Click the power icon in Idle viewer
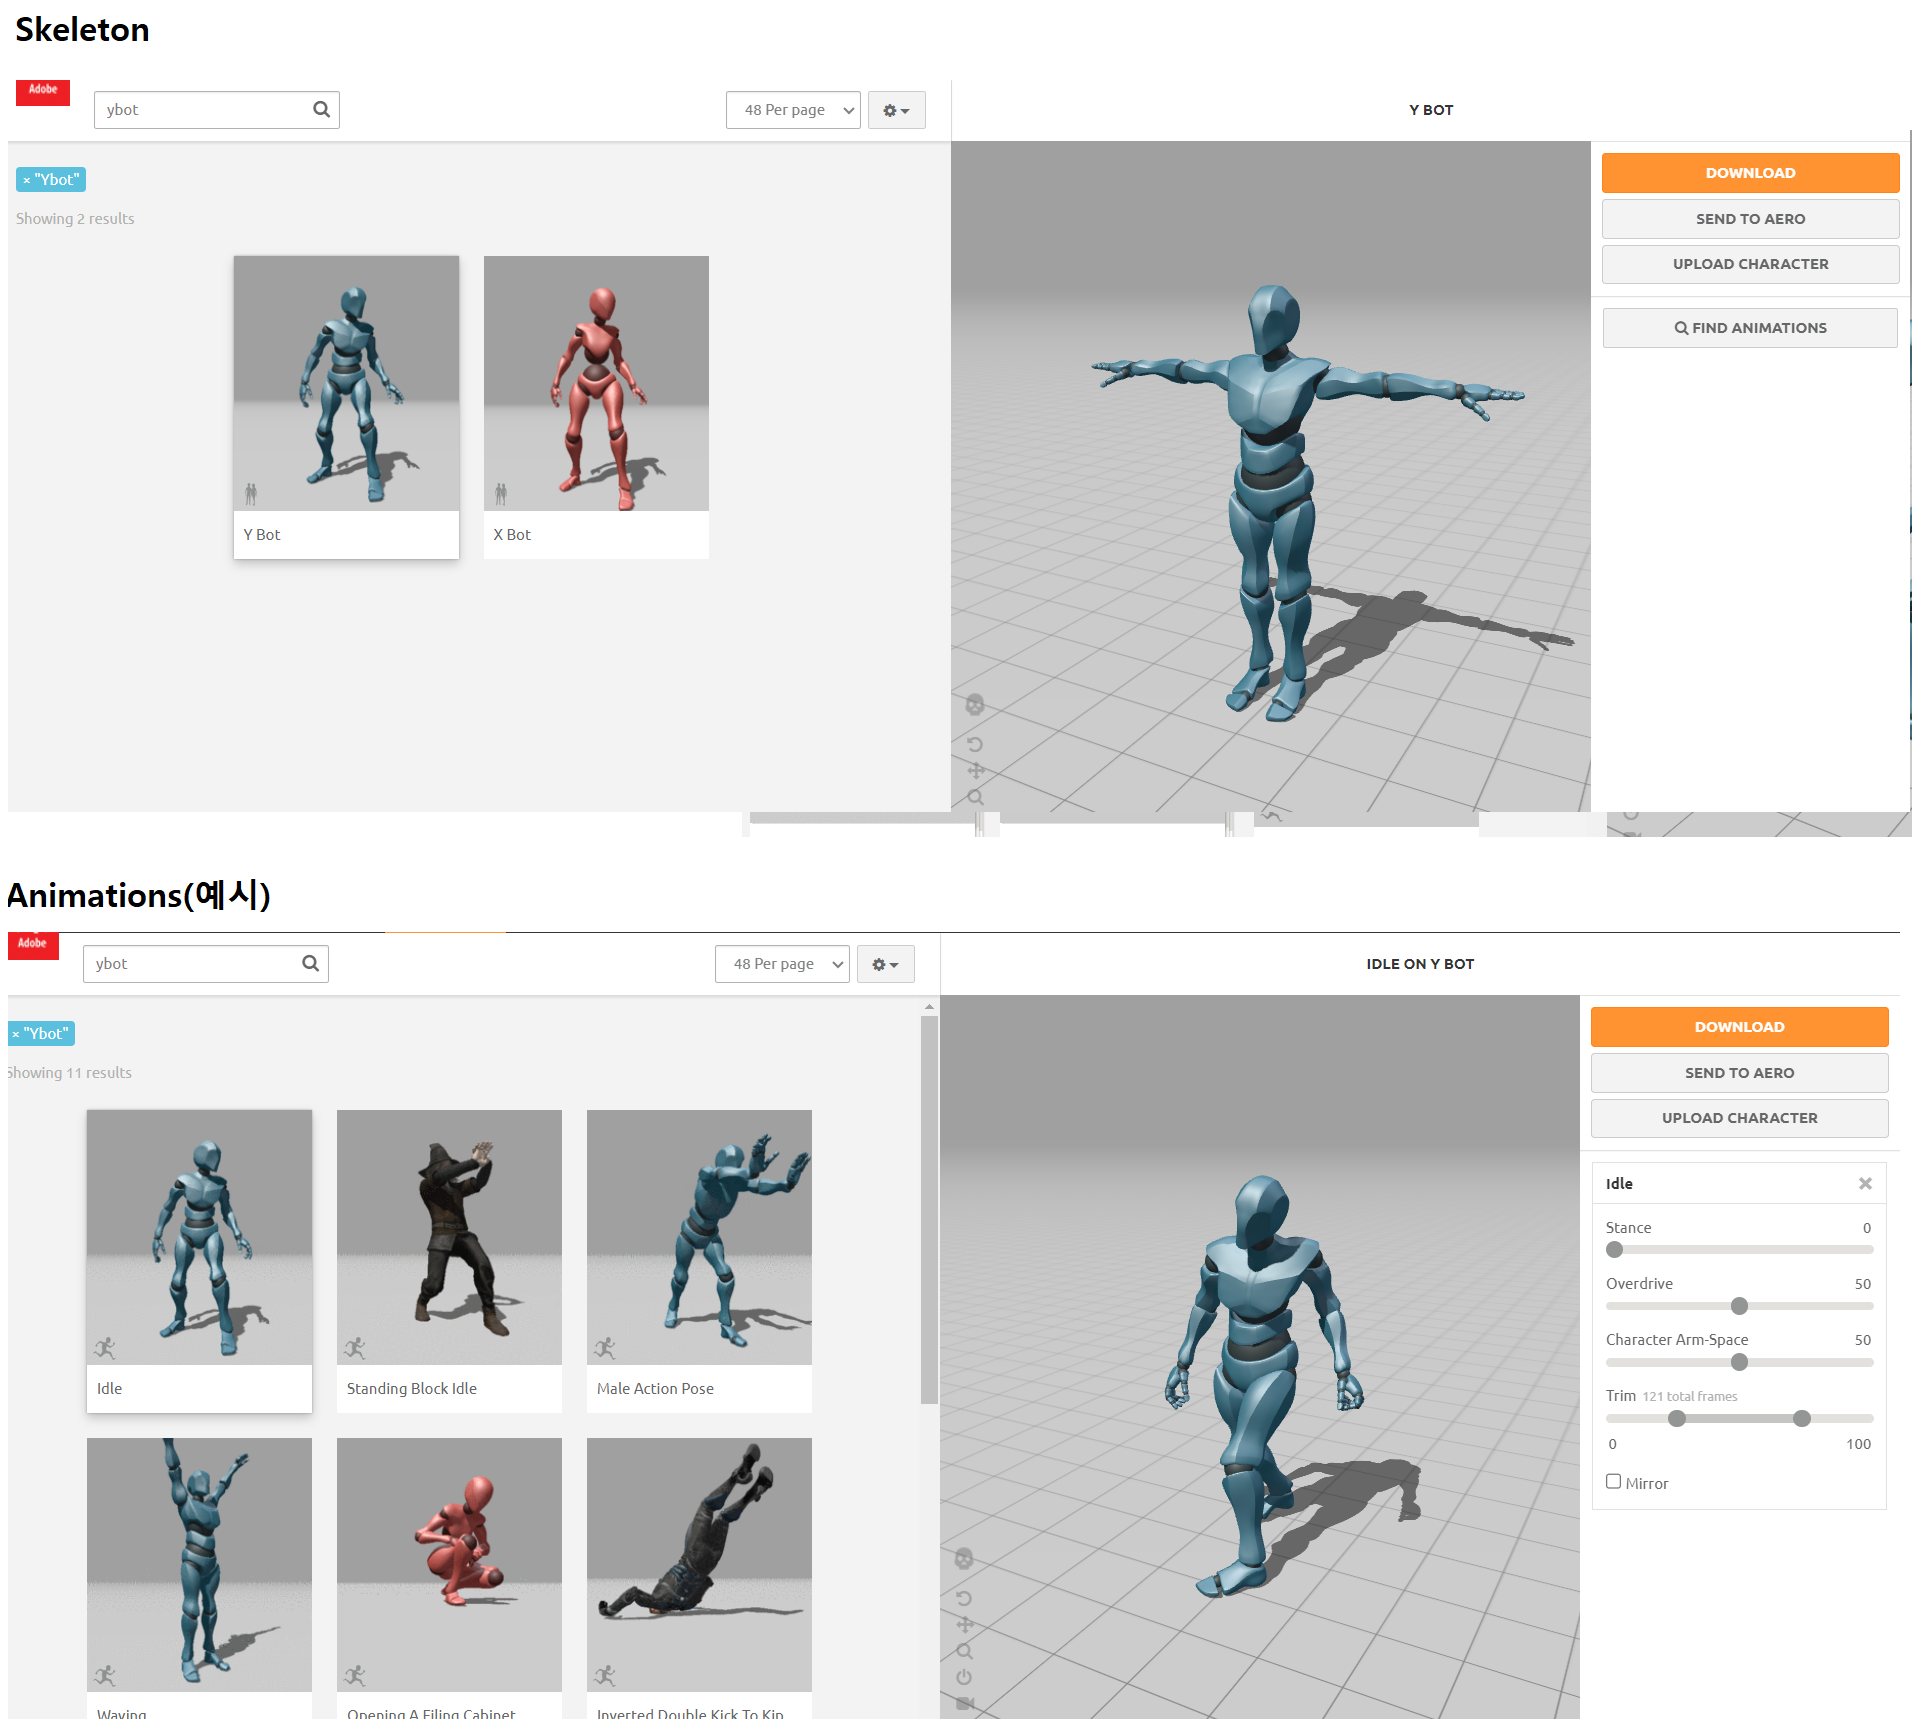1920x1724 pixels. point(964,1677)
